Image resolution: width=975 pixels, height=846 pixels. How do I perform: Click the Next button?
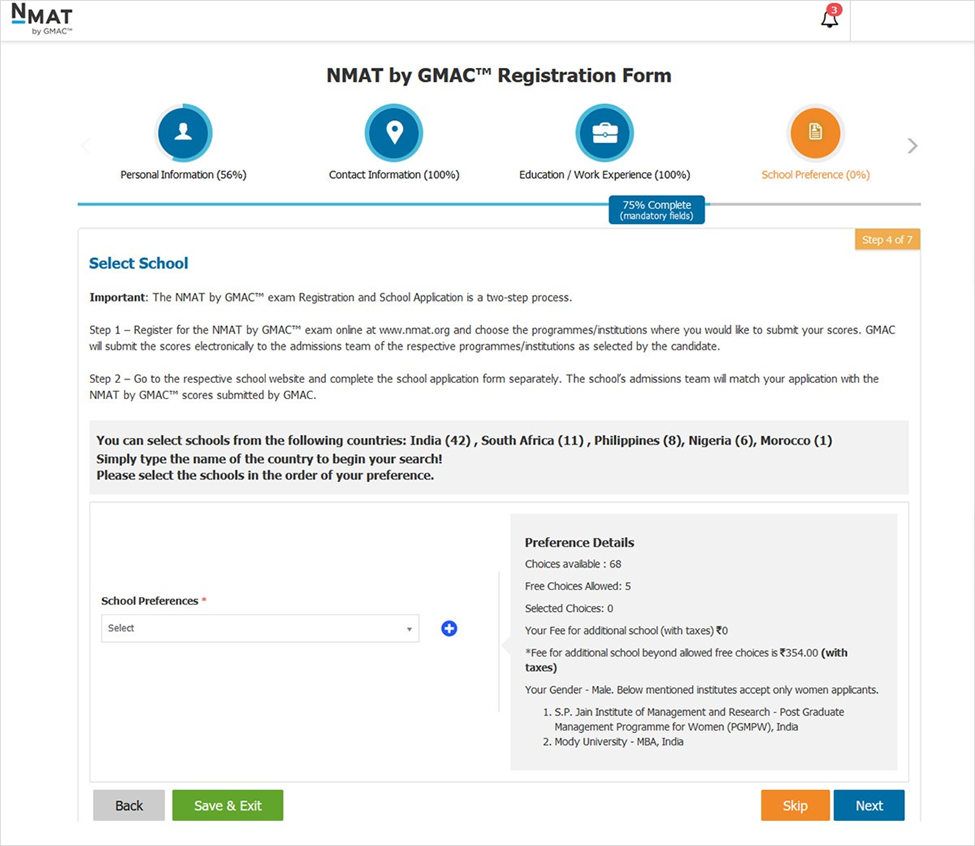click(x=869, y=806)
